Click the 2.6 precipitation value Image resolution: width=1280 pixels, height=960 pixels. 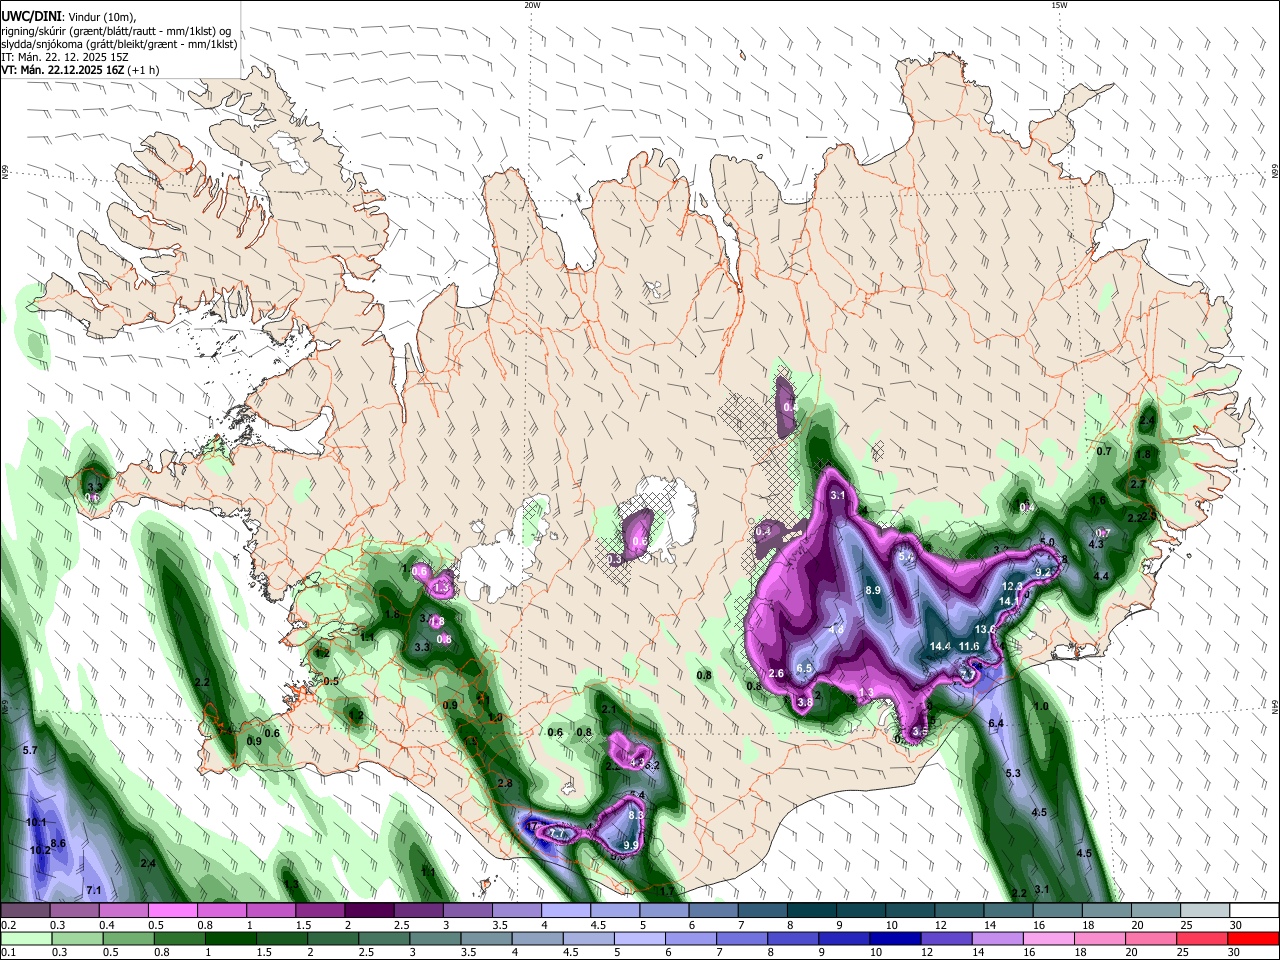tap(776, 674)
